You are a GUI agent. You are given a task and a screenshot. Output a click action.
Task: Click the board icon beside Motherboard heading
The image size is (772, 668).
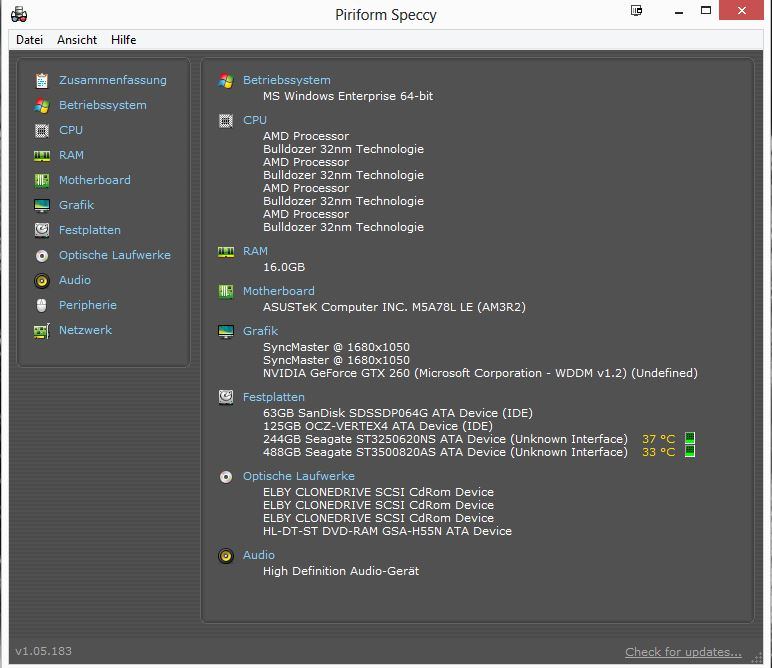[x=226, y=291]
